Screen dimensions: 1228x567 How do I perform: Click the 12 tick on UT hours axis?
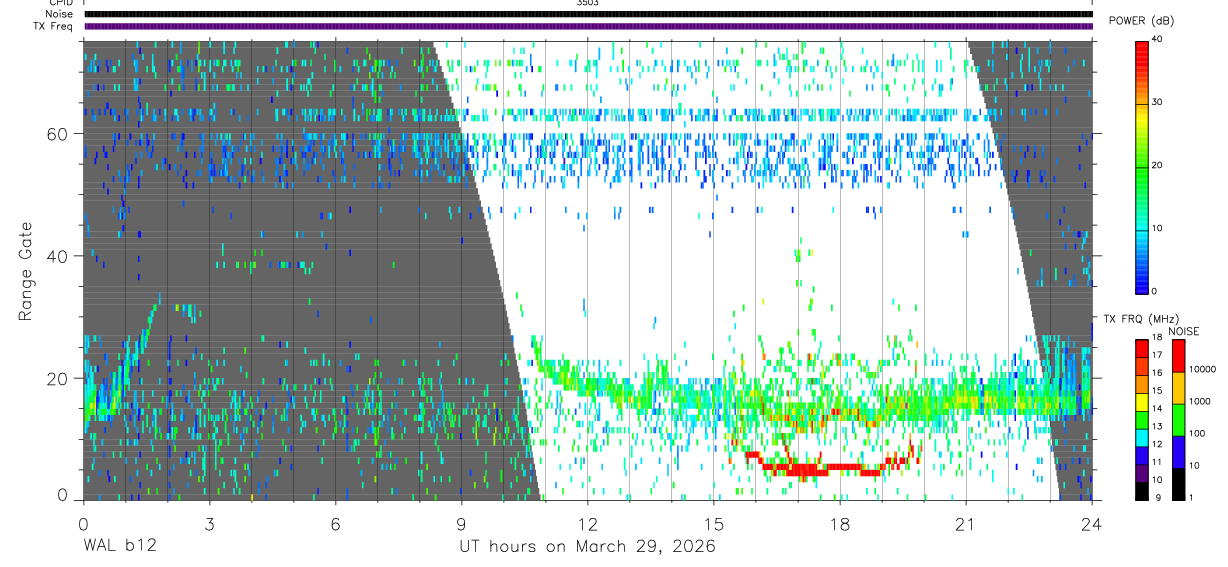tap(588, 523)
